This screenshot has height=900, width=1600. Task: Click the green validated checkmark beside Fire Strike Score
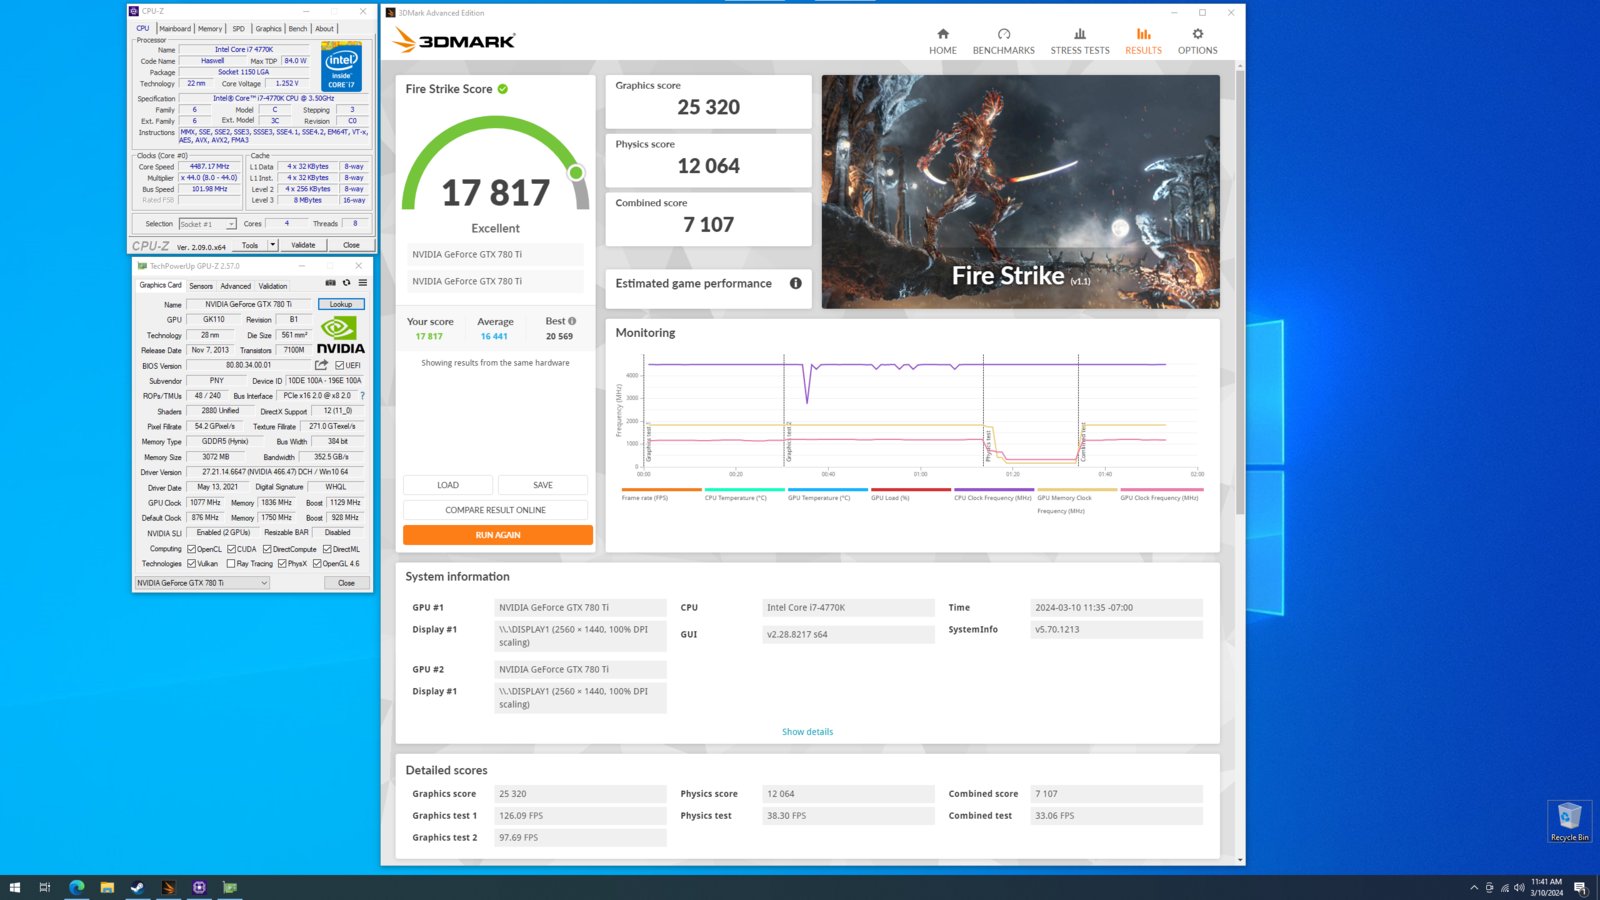point(503,89)
